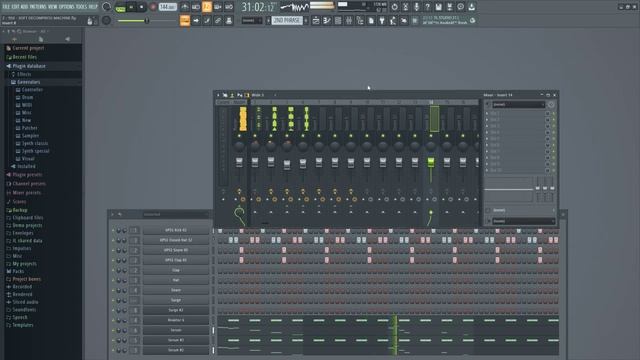Open the FILE menu

coord(6,7)
